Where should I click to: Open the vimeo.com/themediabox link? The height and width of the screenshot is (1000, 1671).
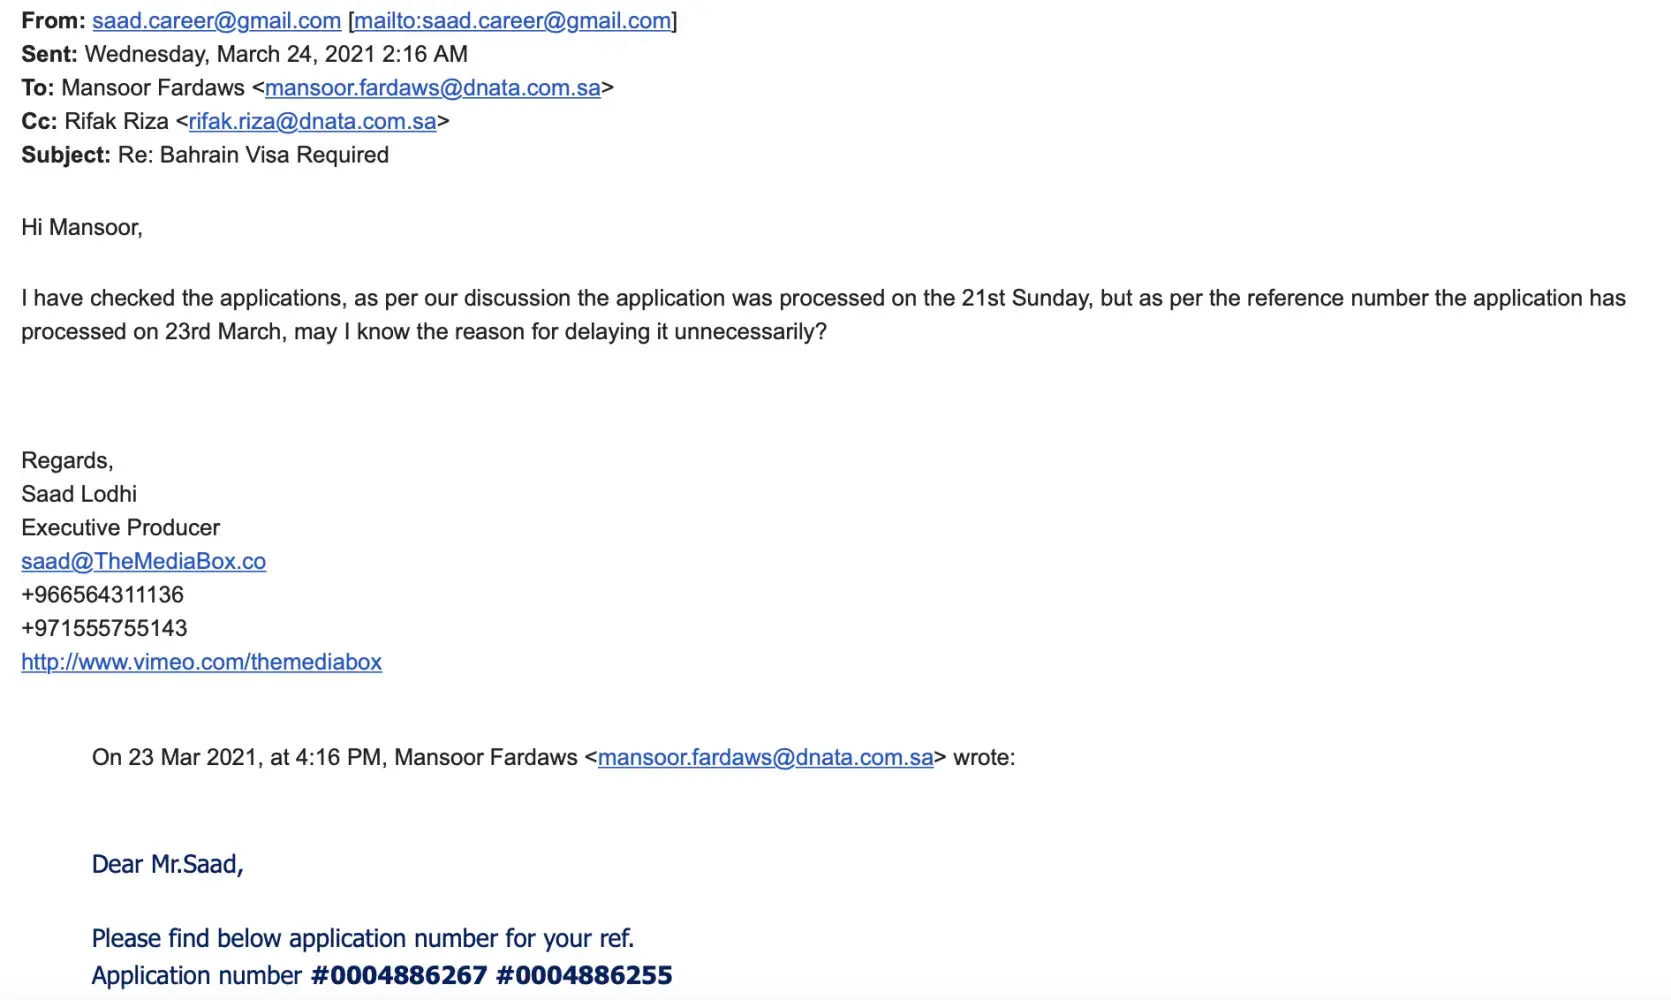pos(201,662)
